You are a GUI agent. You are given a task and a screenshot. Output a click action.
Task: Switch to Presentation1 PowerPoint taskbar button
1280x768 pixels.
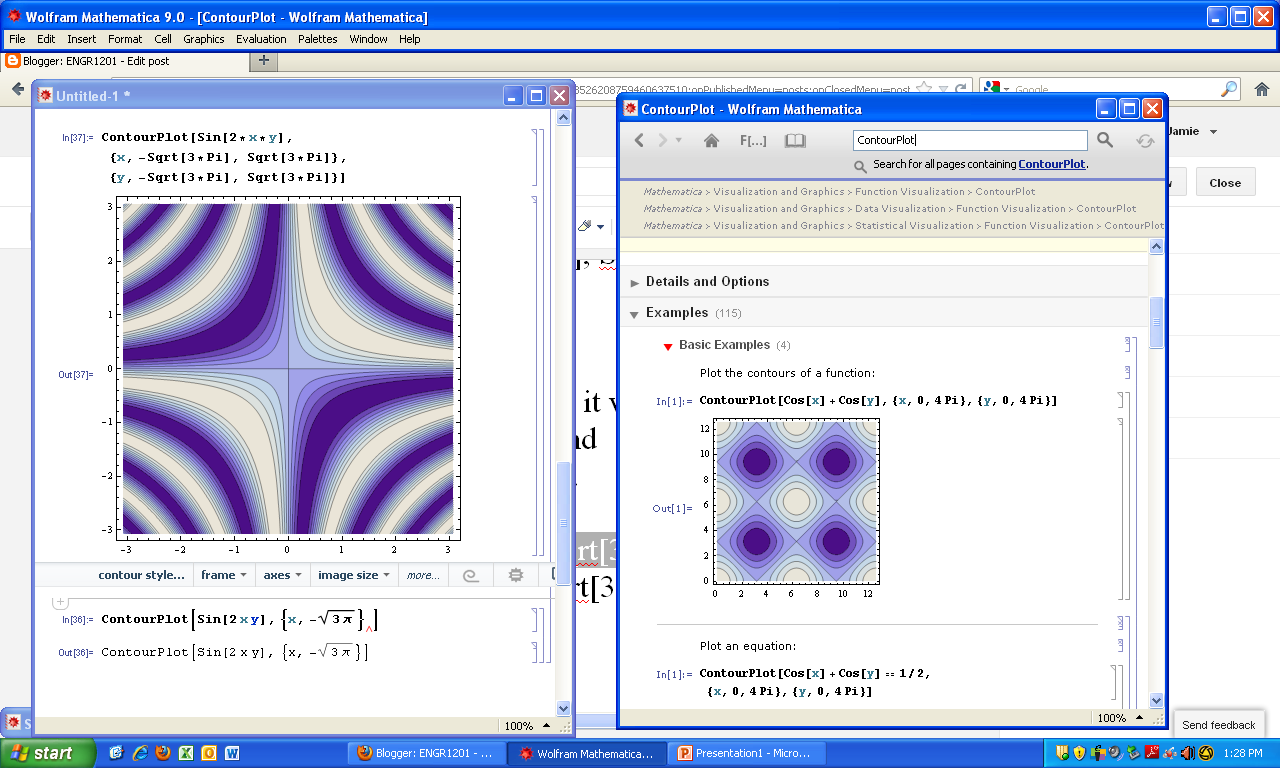[x=747, y=753]
